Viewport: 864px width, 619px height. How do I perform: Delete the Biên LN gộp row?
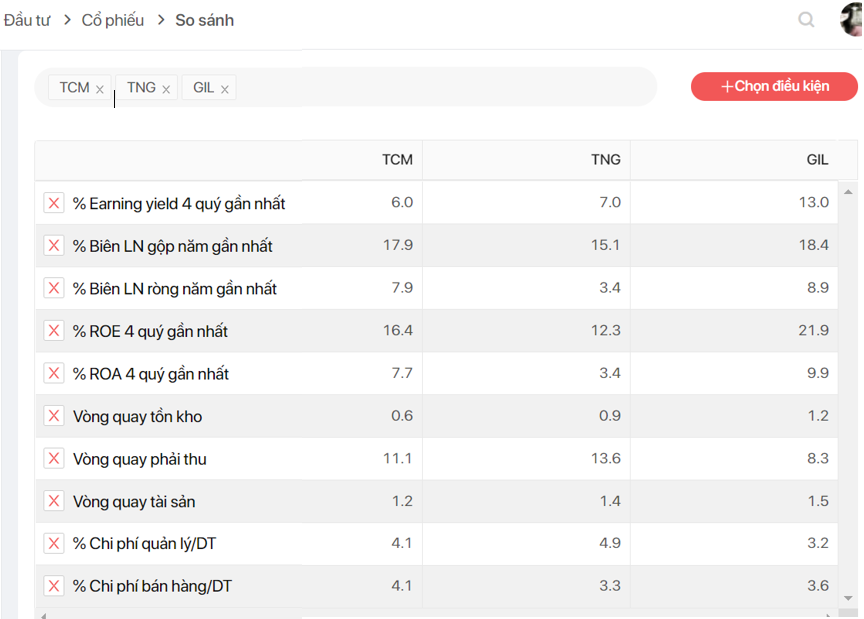tap(54, 246)
